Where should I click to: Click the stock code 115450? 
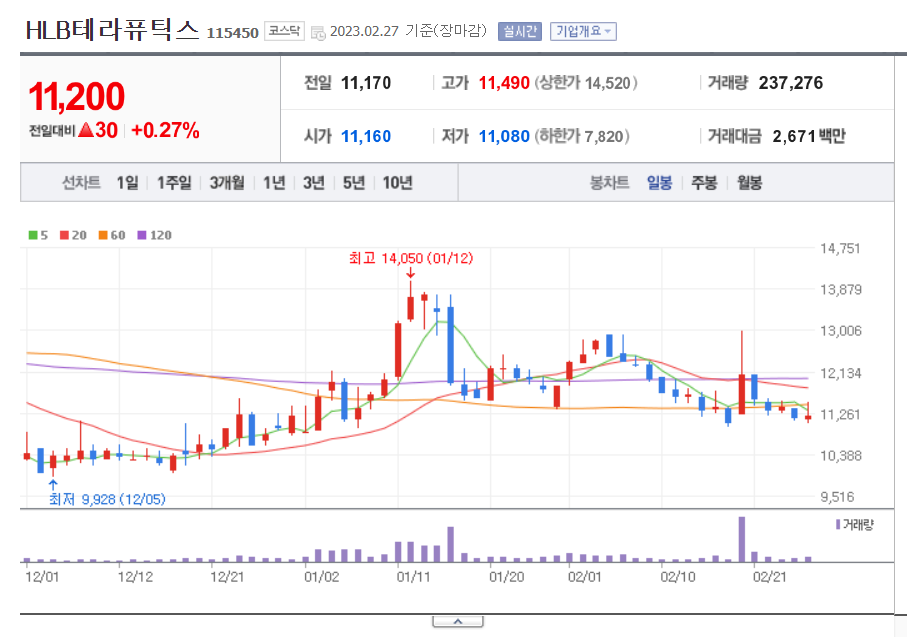(233, 33)
